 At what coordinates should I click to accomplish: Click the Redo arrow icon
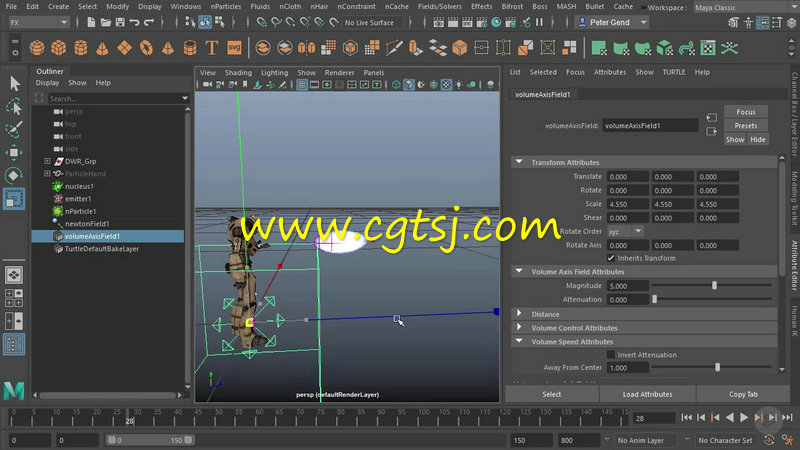click(x=149, y=22)
